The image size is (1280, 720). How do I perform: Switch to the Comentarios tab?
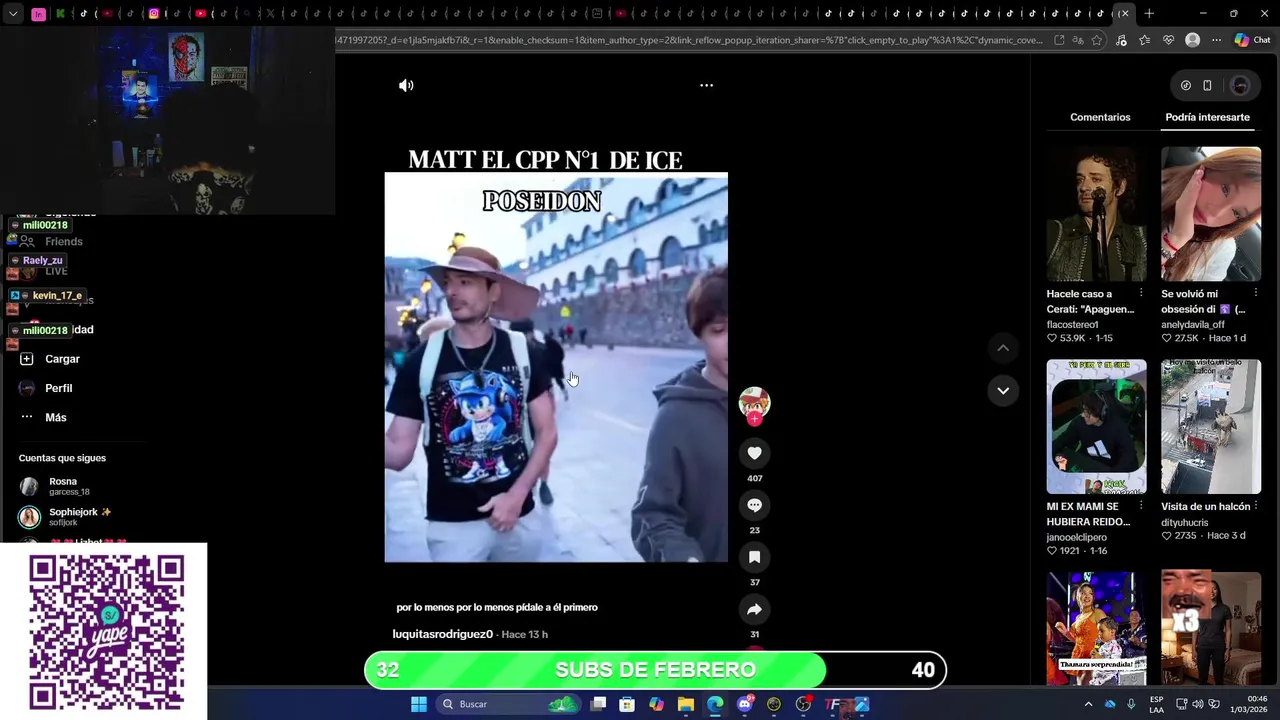[1100, 117]
